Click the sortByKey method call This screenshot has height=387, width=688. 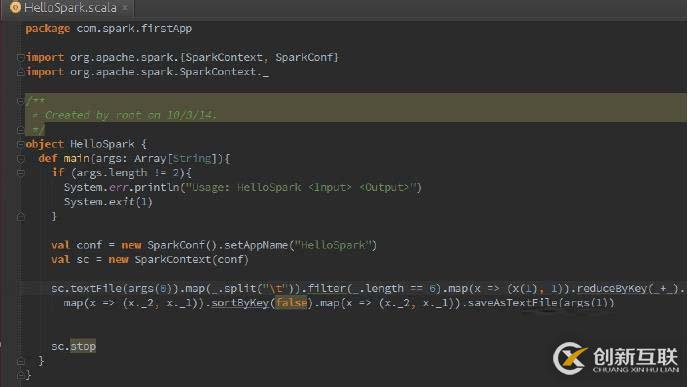tap(240, 303)
